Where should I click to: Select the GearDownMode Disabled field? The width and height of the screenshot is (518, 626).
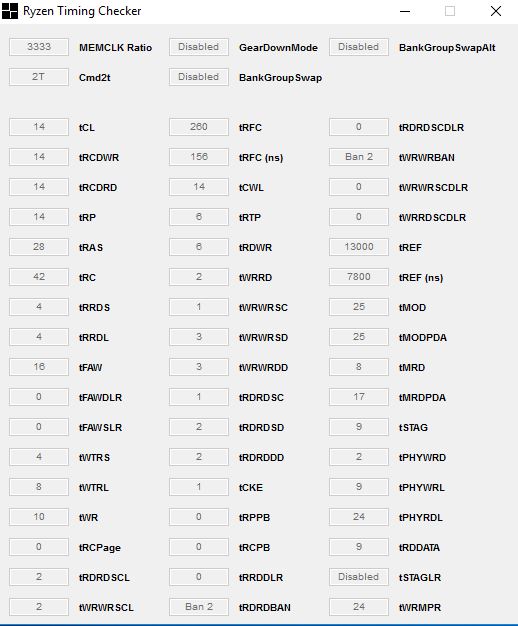point(198,47)
